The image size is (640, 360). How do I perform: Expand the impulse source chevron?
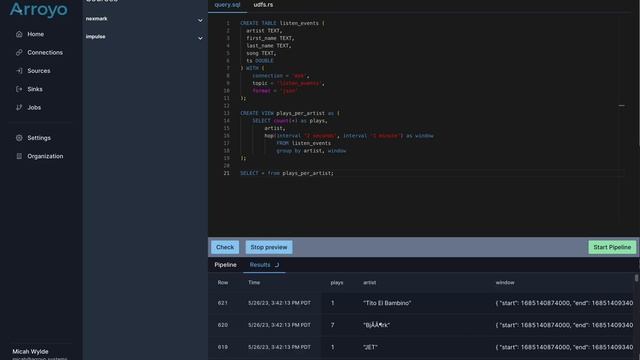coord(200,38)
